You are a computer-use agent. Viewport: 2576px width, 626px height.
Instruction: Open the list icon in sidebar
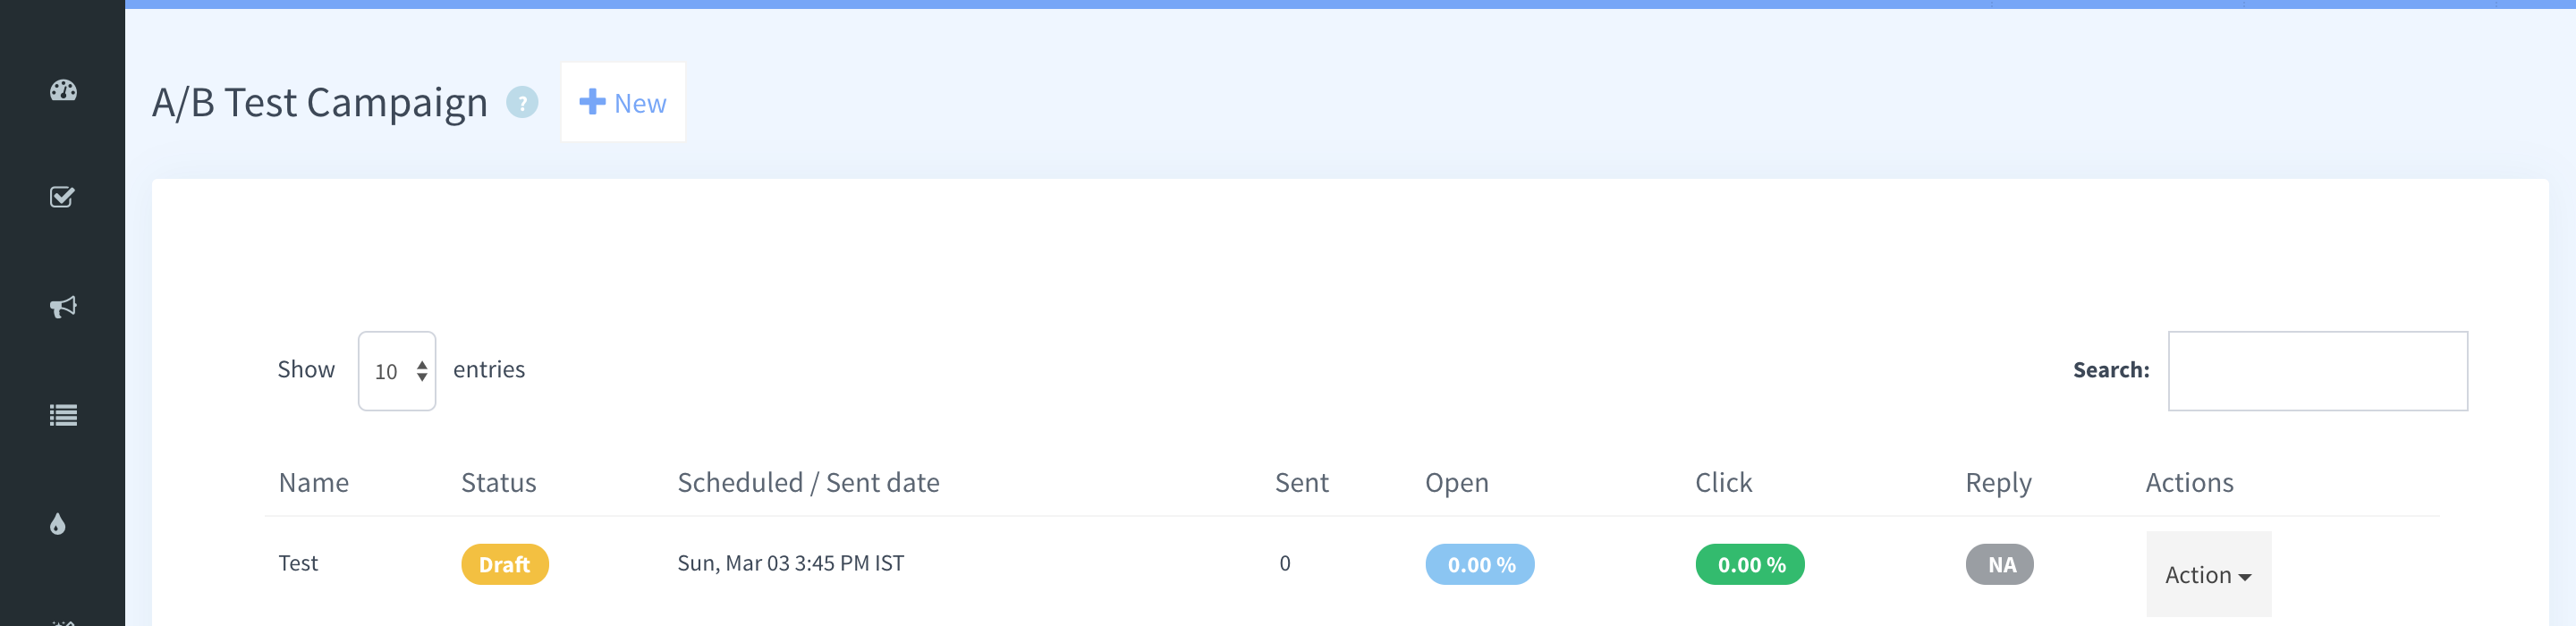63,415
